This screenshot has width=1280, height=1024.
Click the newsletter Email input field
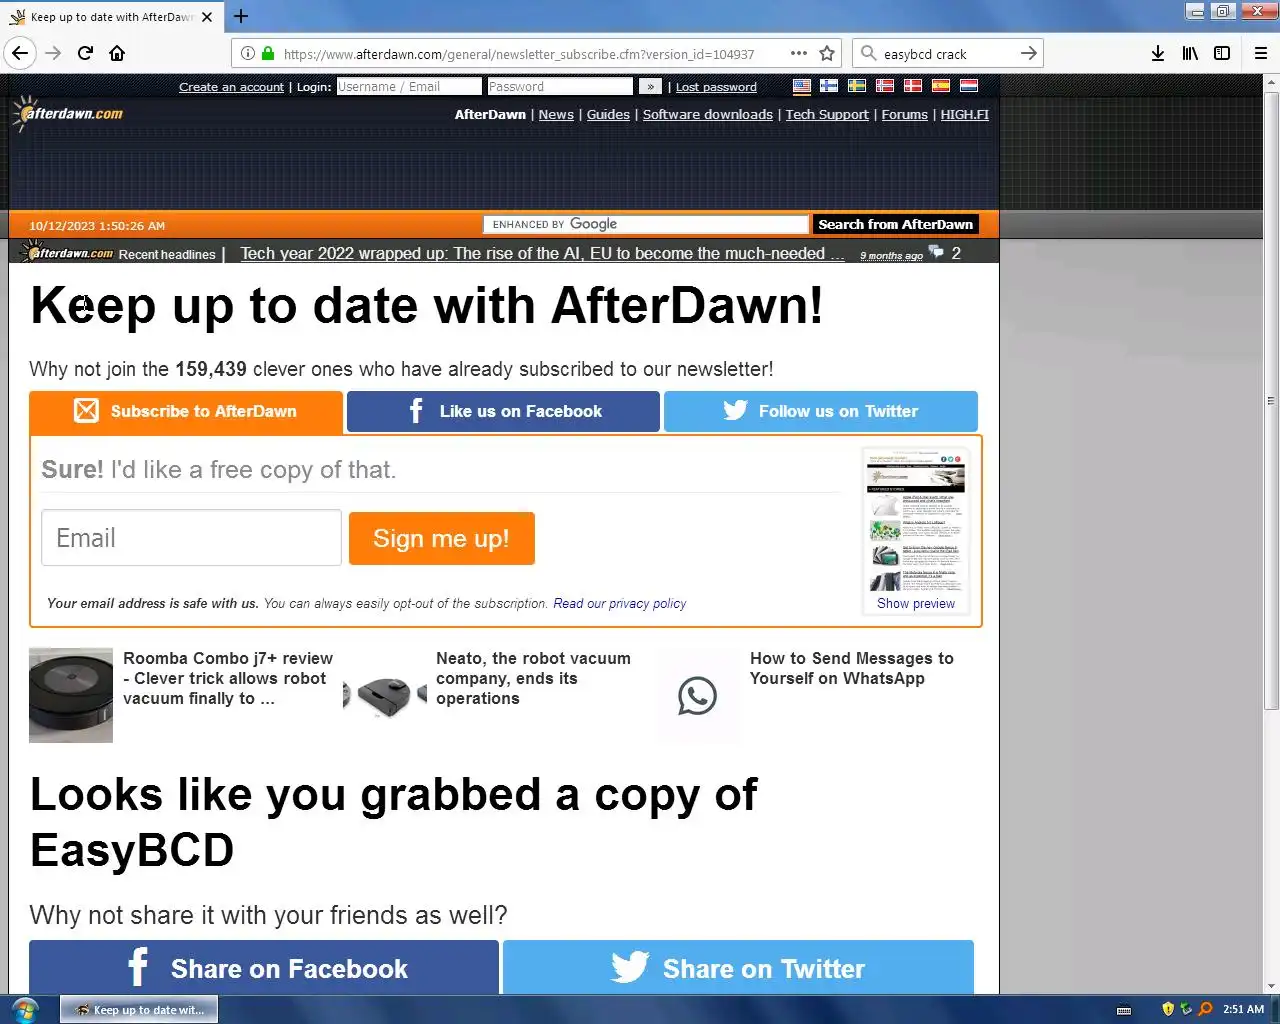(x=191, y=538)
